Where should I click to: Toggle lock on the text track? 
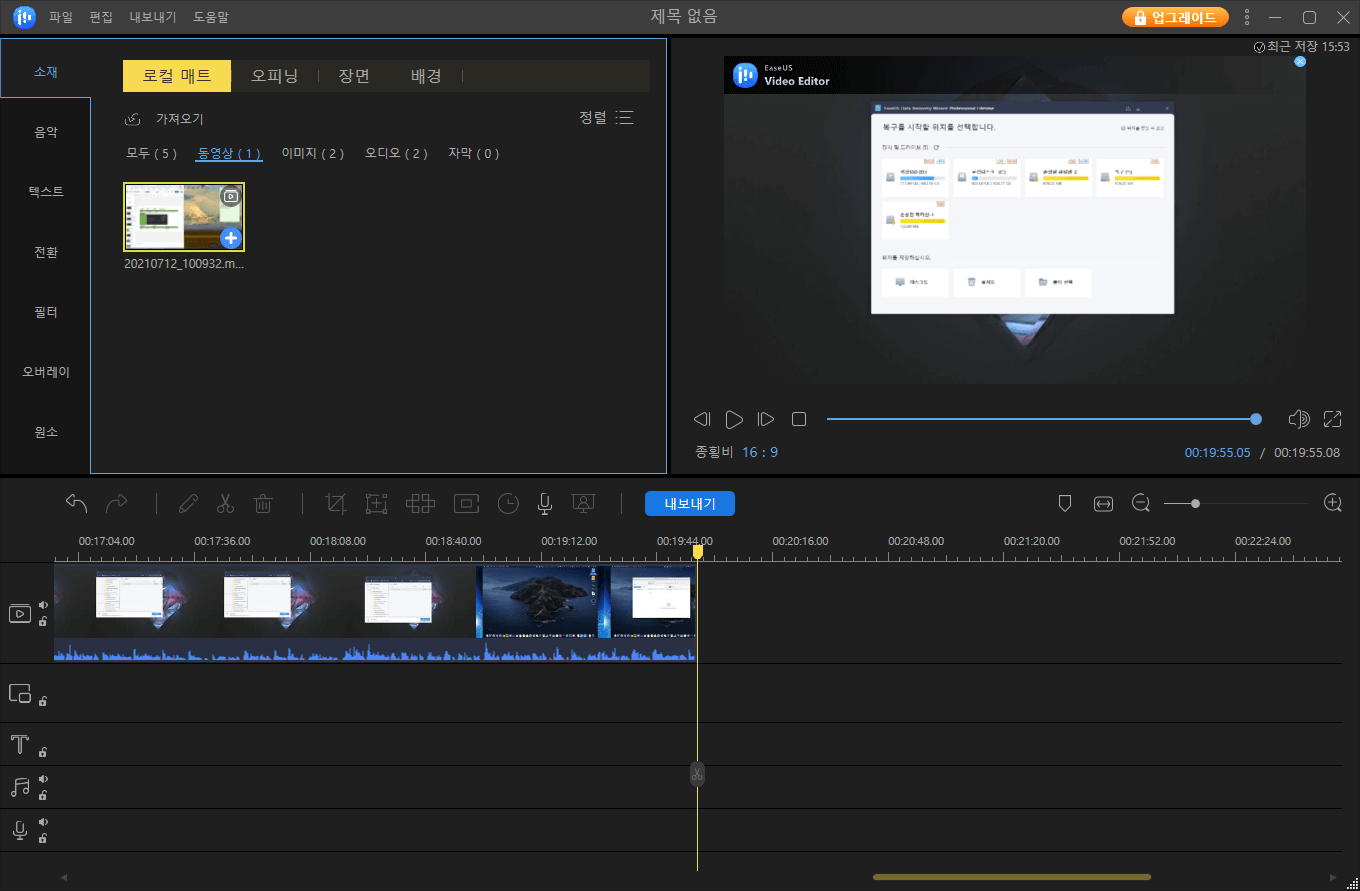tap(43, 752)
